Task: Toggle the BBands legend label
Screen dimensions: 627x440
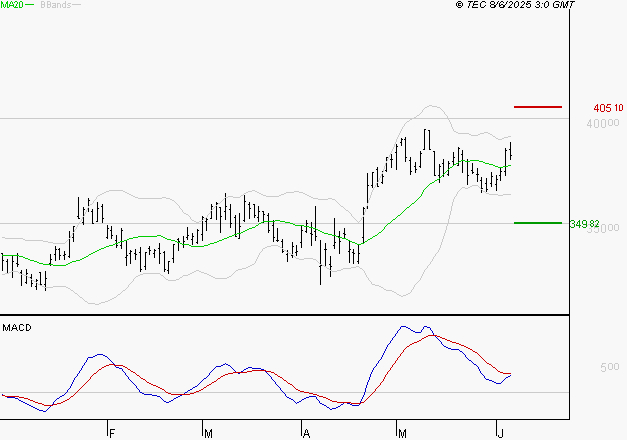Action: 54,5
